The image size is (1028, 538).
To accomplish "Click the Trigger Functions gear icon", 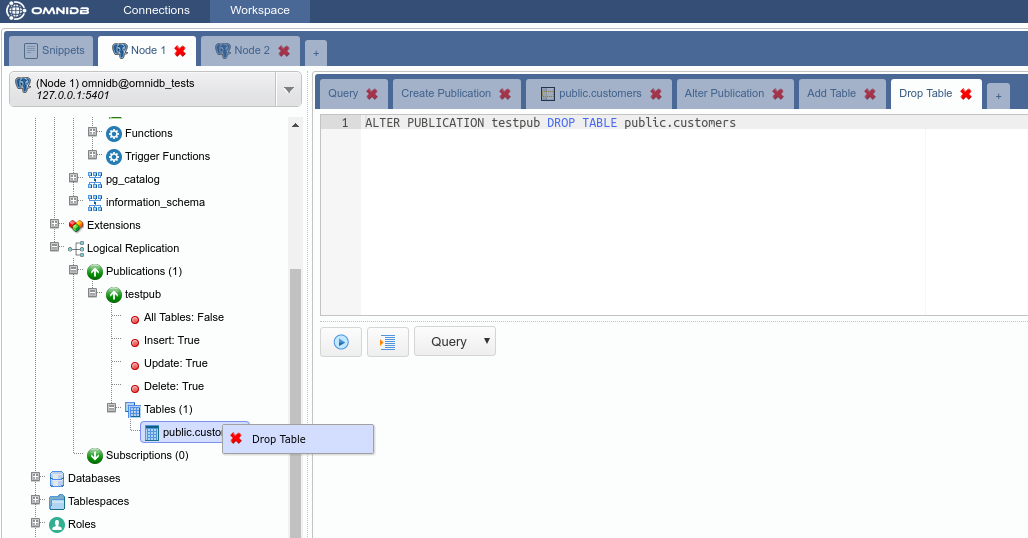I will [114, 157].
